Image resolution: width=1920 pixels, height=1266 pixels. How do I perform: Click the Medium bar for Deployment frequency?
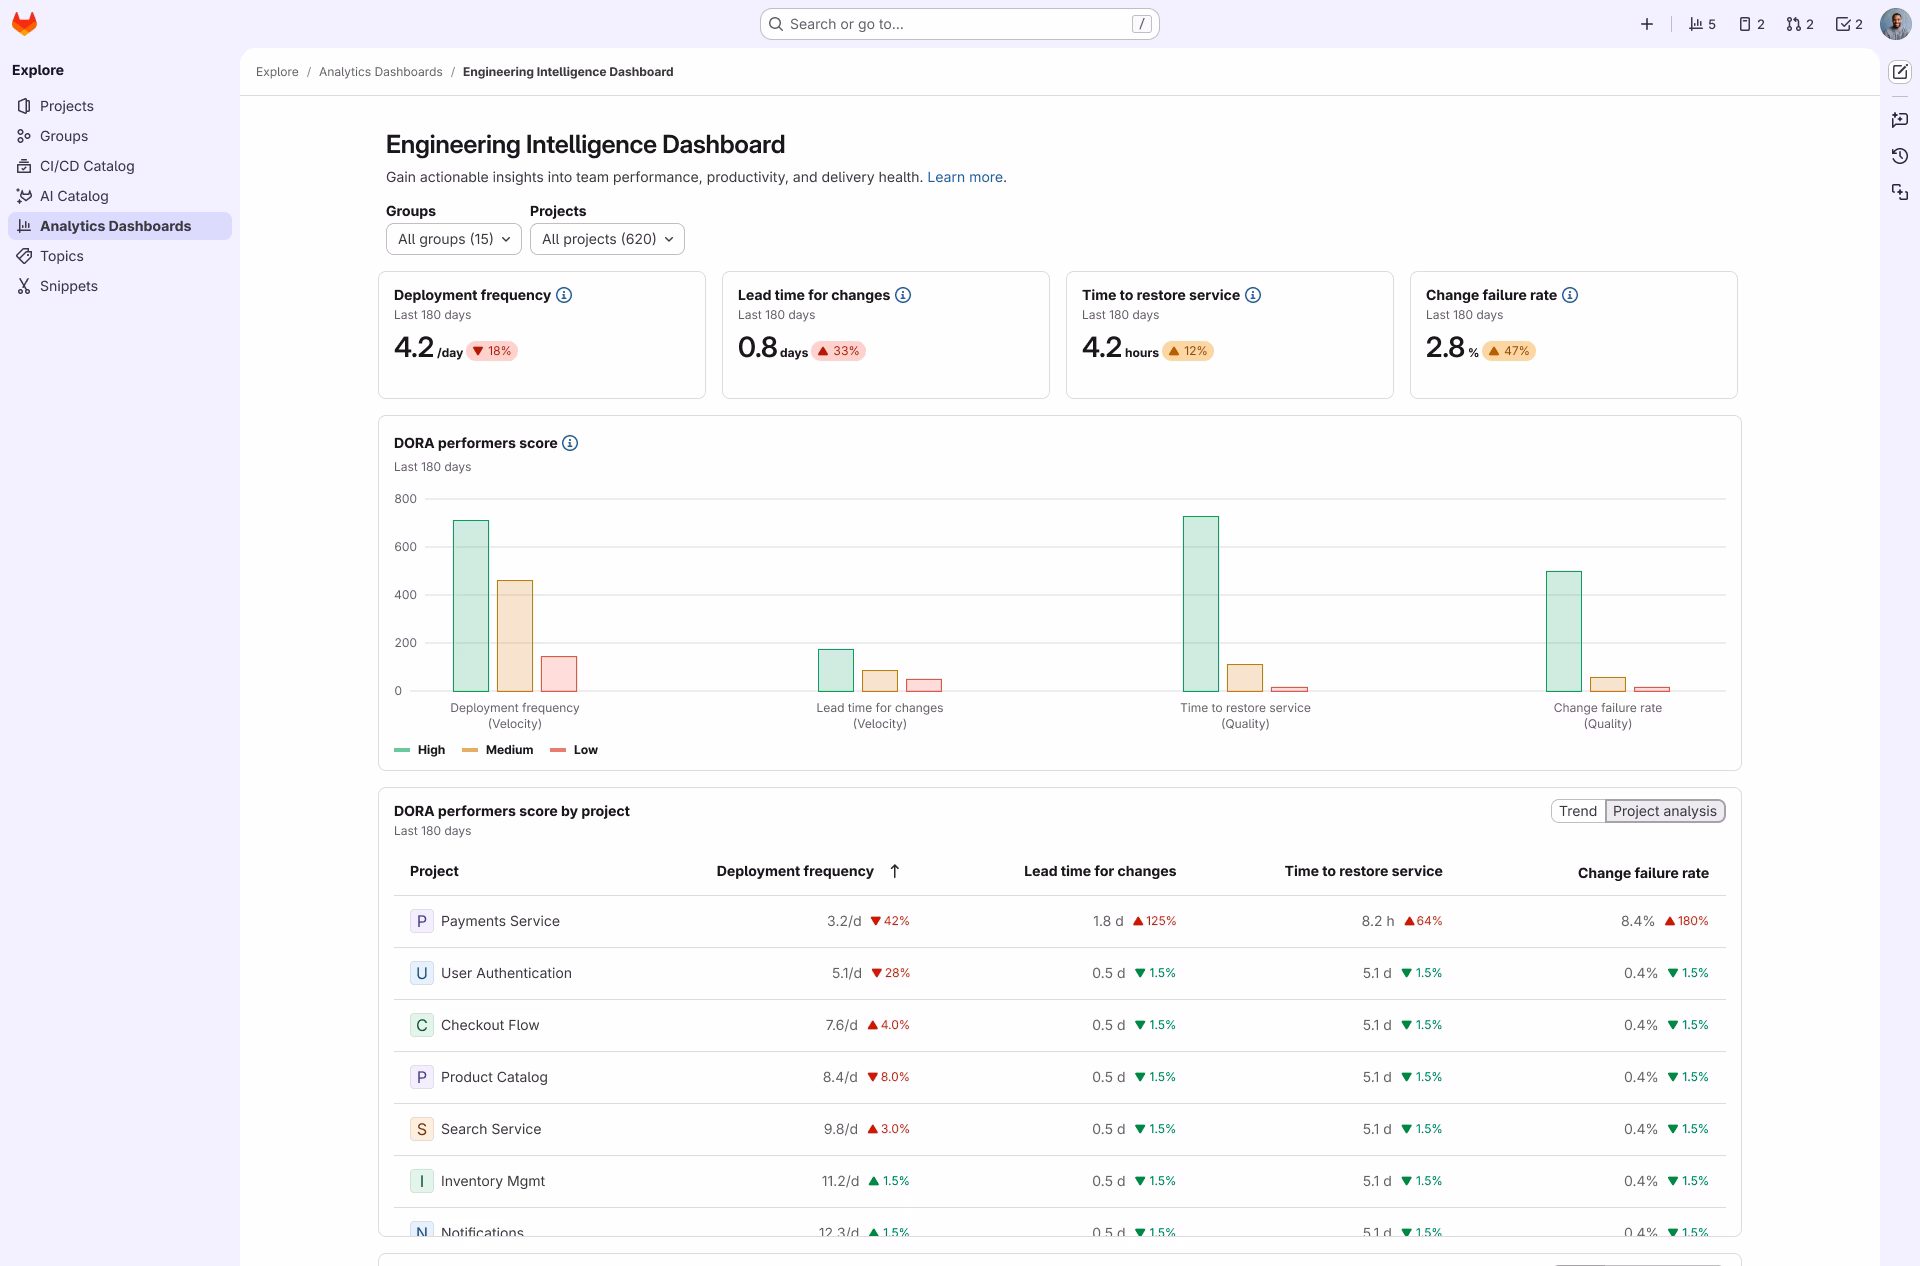pyautogui.click(x=515, y=636)
